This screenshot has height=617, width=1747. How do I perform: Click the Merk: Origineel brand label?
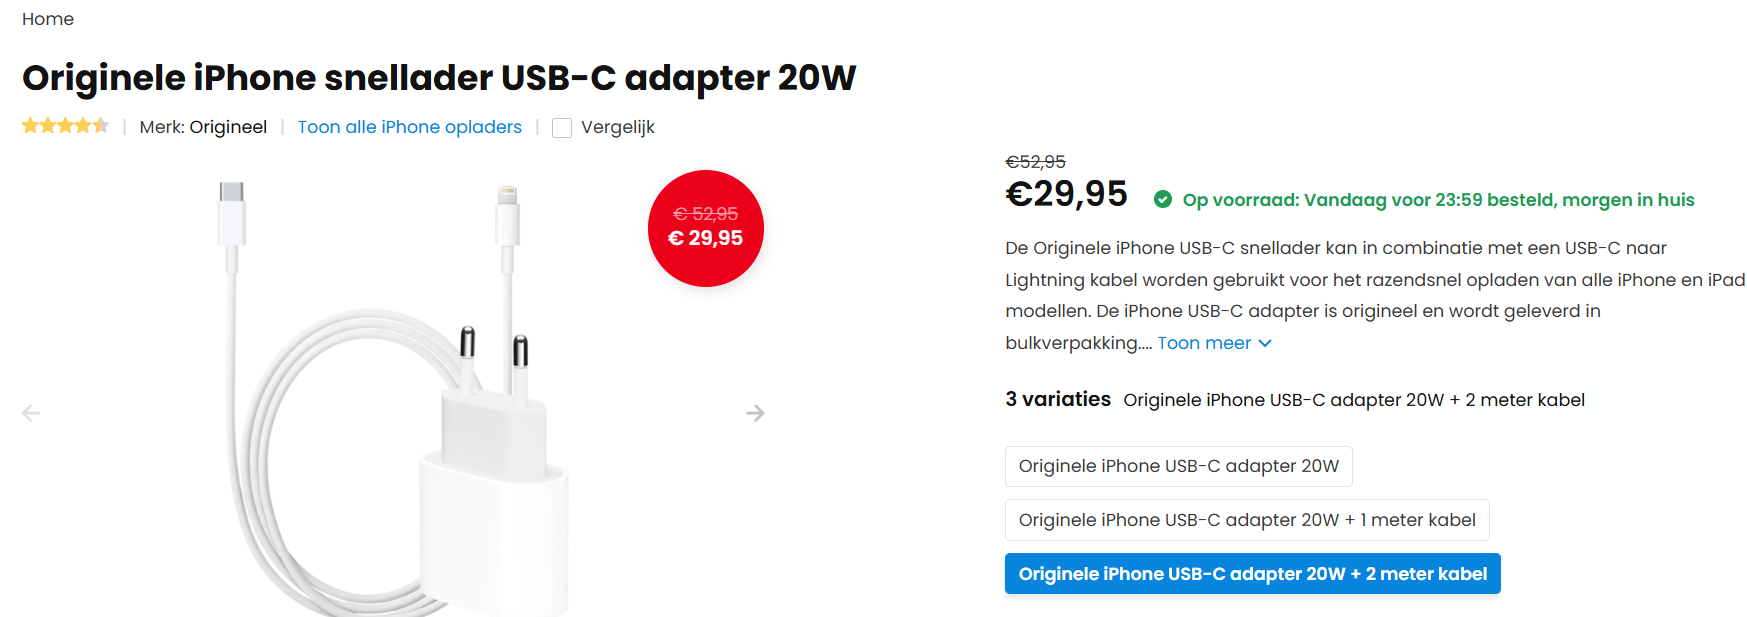(203, 127)
